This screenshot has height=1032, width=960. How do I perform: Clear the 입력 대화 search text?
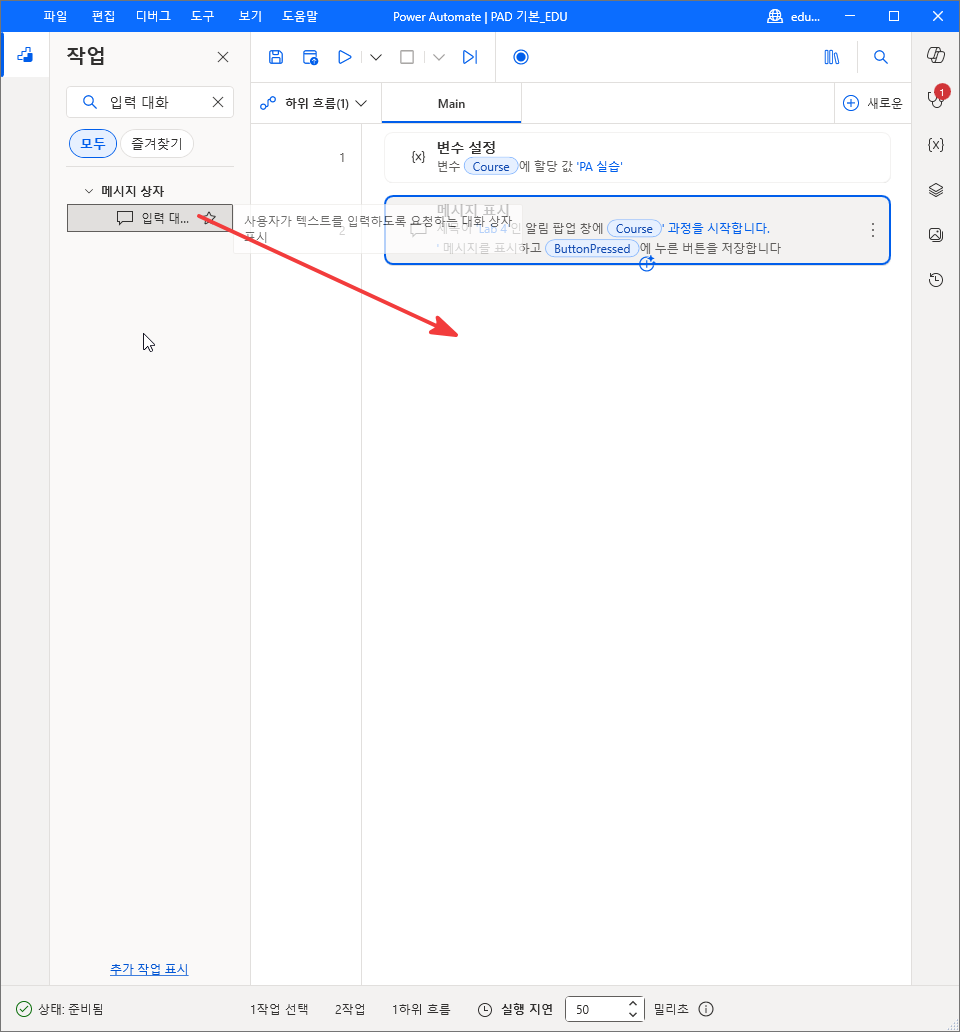coord(218,102)
